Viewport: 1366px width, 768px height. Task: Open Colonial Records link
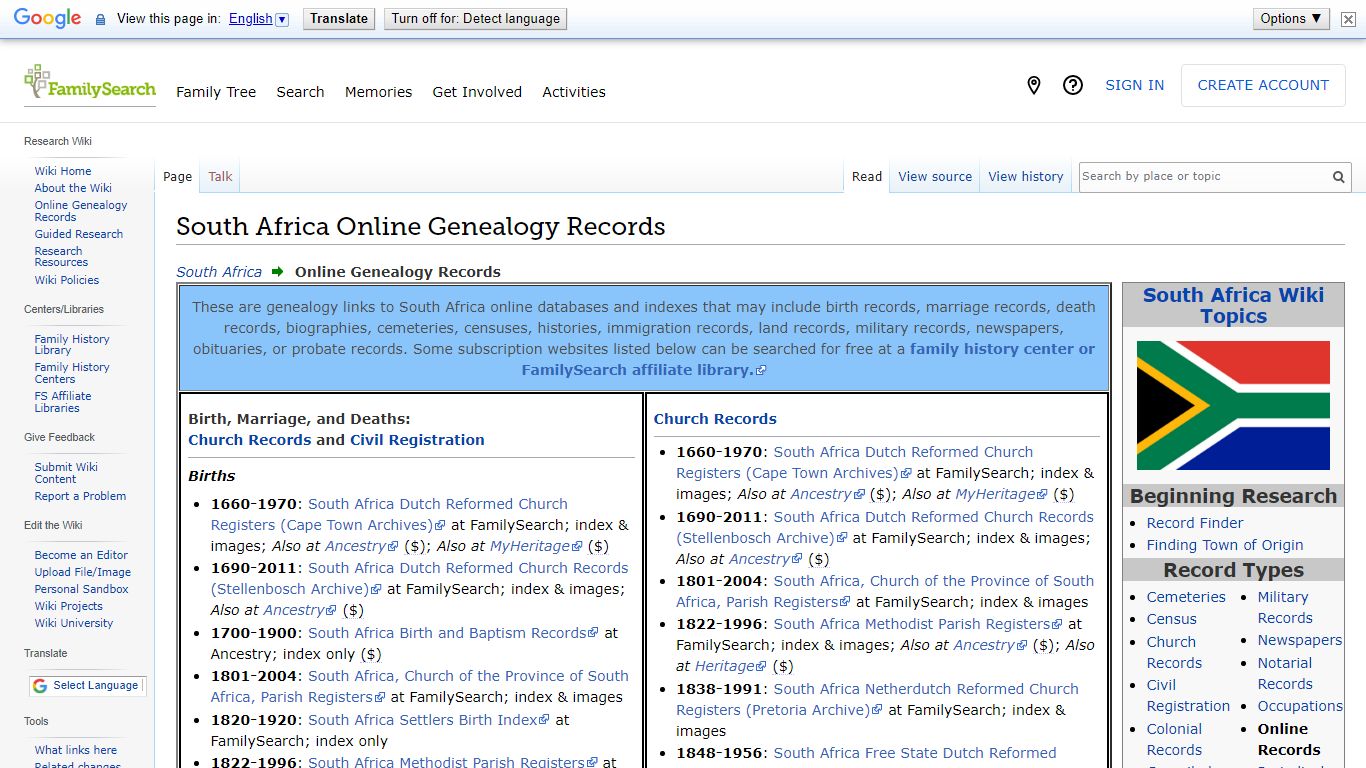click(x=1175, y=739)
